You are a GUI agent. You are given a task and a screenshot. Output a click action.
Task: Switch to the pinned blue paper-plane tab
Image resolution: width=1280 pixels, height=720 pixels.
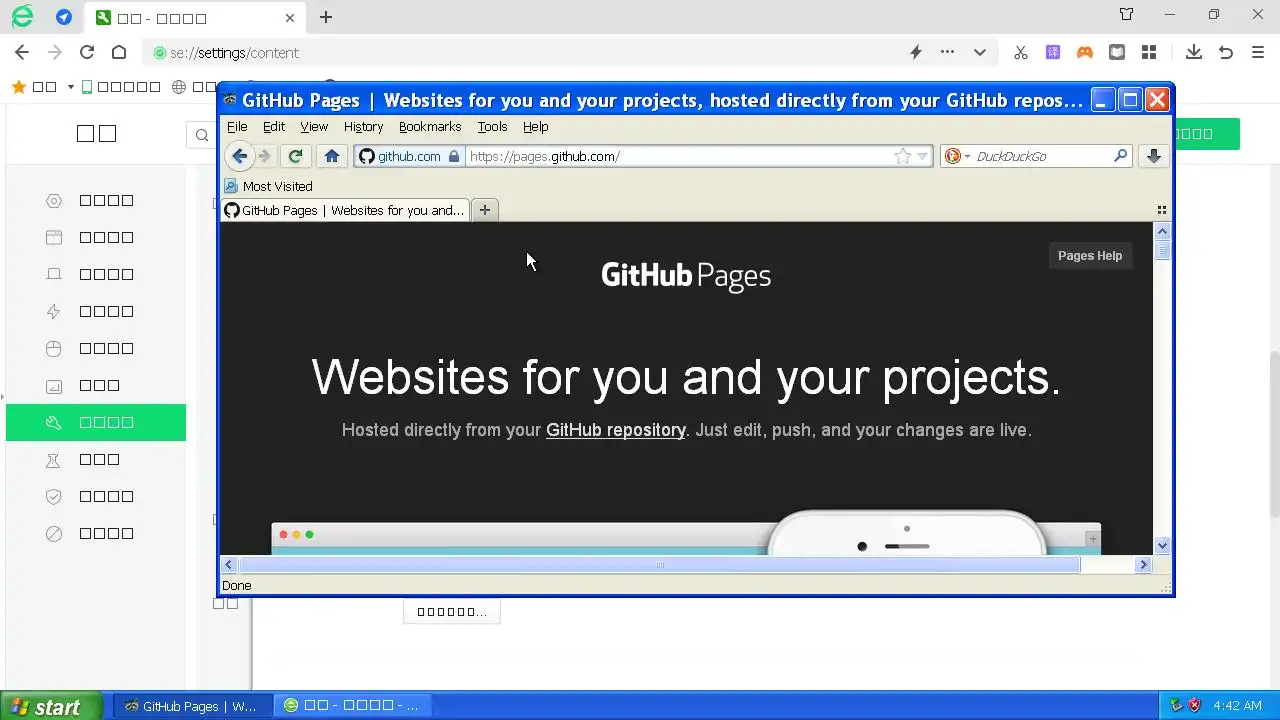64,17
